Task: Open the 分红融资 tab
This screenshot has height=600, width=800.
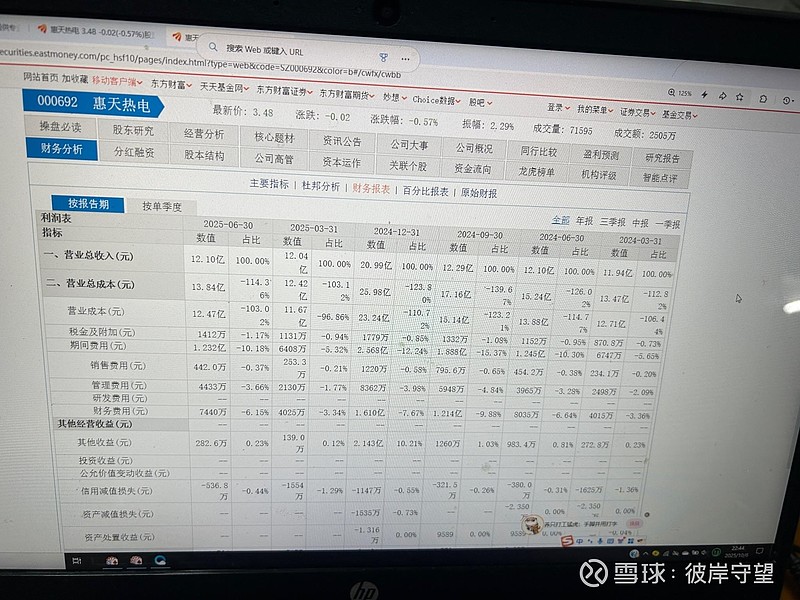Action: pos(134,152)
